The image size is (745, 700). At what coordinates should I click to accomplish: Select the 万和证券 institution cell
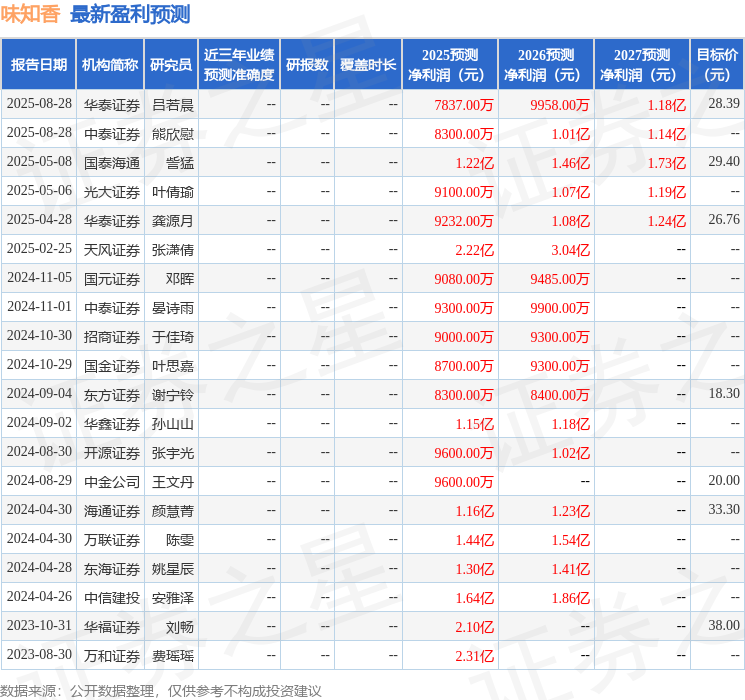coord(112,656)
